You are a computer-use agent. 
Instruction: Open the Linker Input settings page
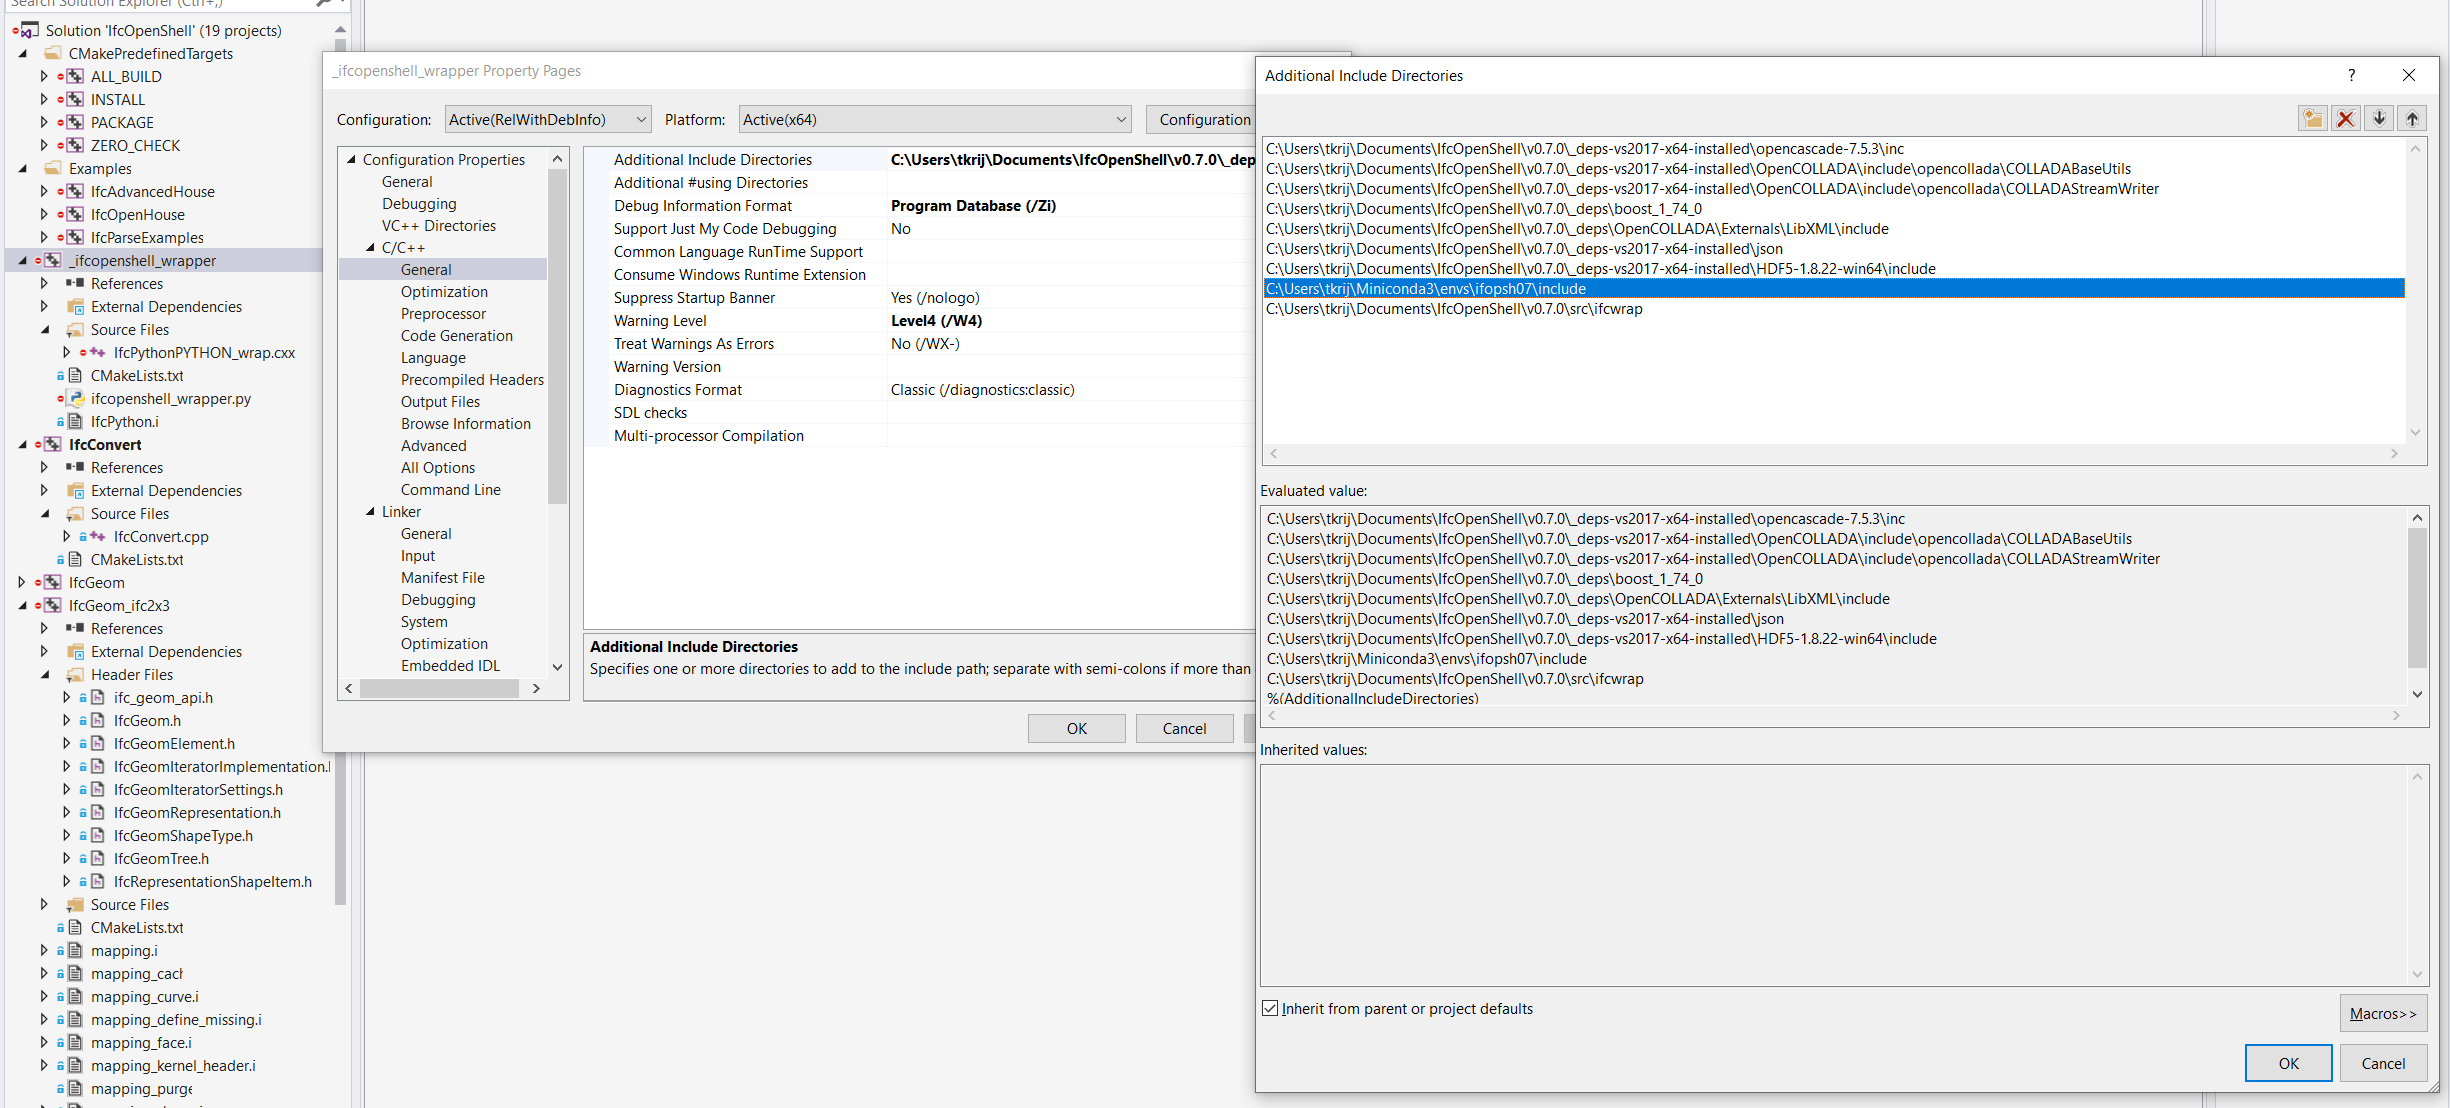(417, 555)
